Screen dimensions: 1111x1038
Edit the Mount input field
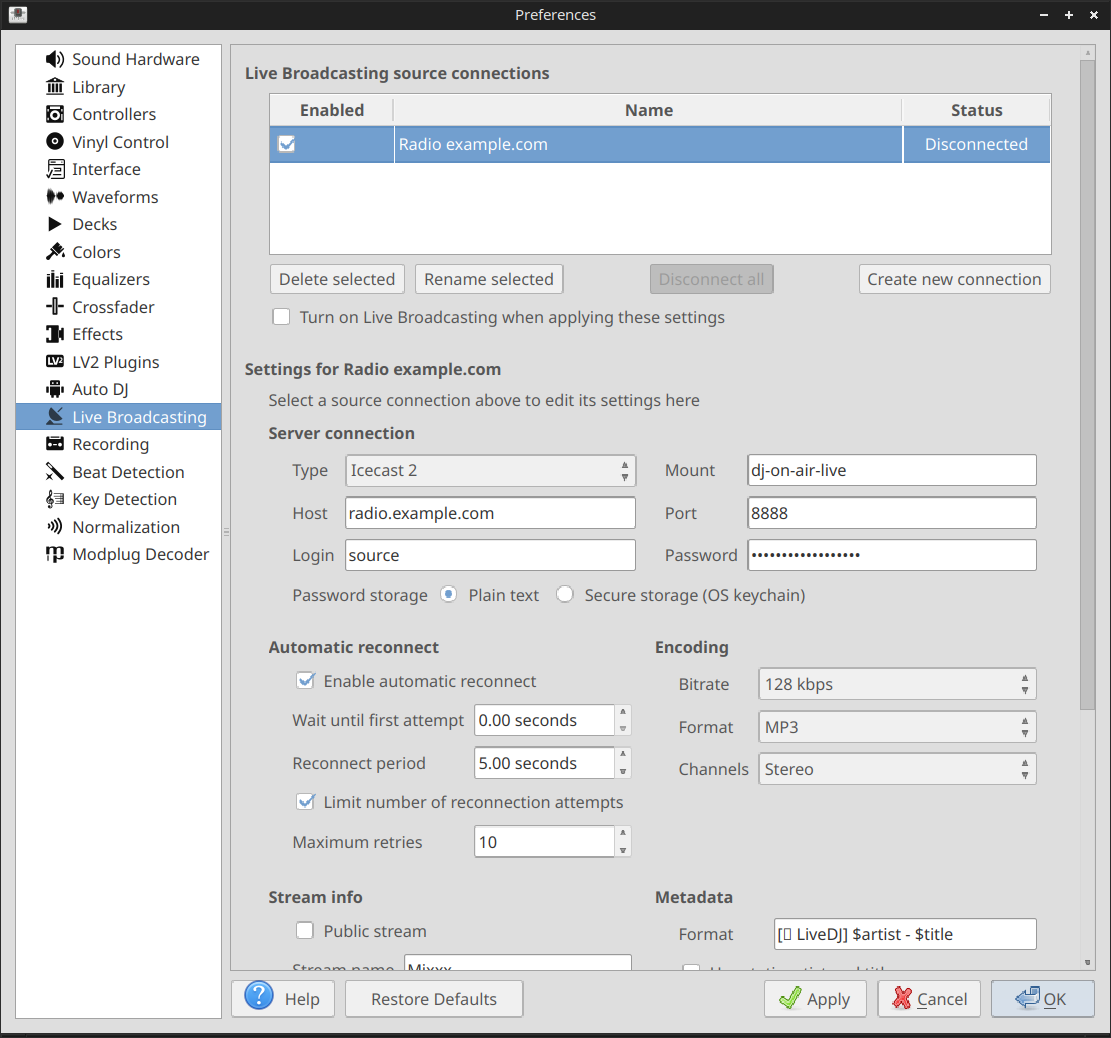pos(891,470)
